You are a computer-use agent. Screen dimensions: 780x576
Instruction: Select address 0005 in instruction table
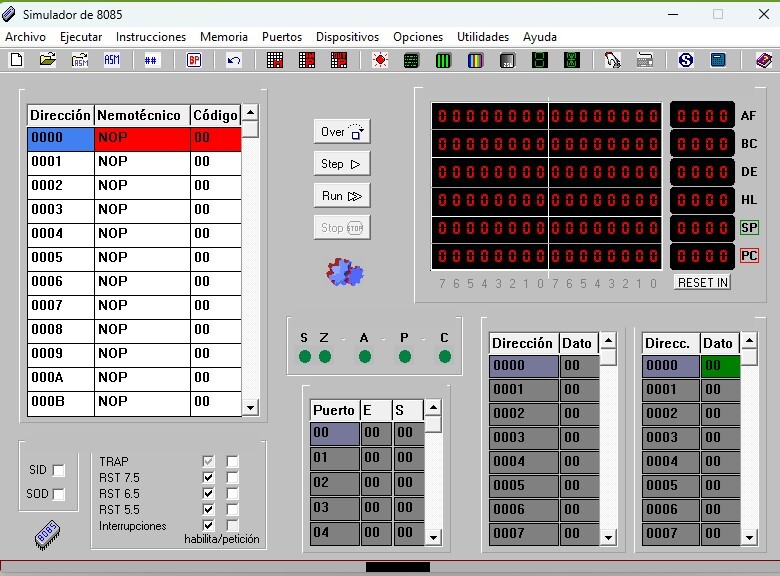pos(61,258)
